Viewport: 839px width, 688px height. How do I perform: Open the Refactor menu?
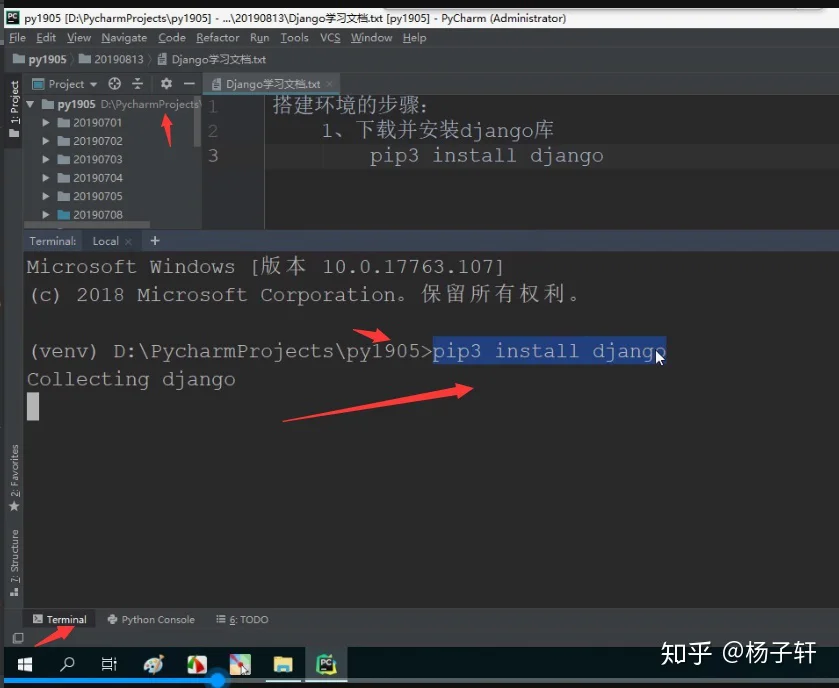[217, 38]
